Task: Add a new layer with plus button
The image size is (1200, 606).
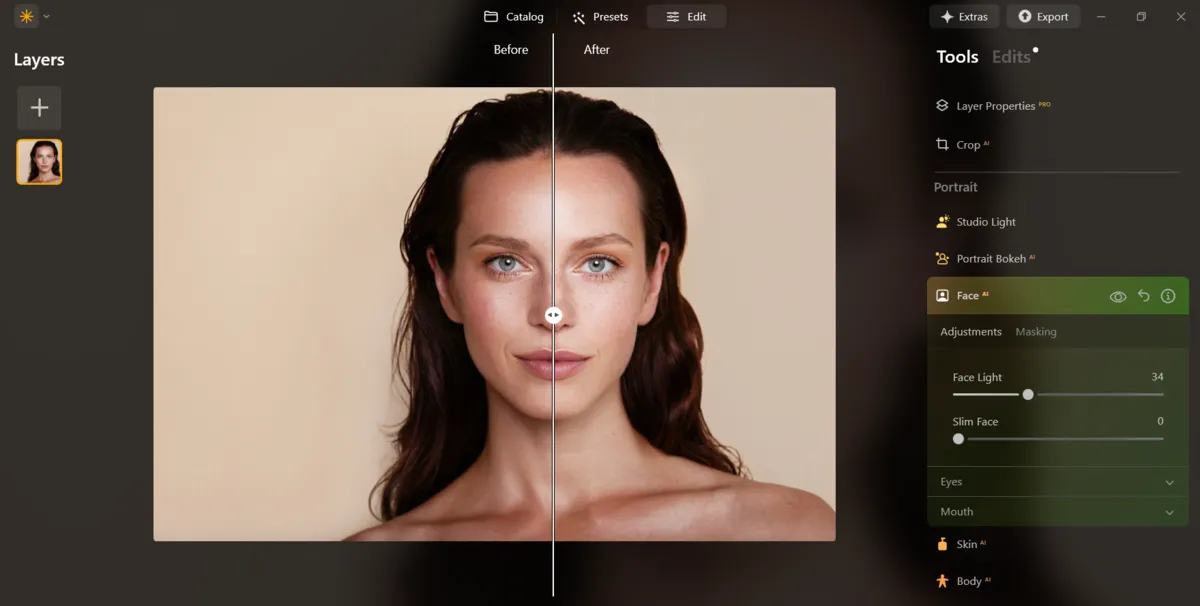Action: [x=39, y=108]
